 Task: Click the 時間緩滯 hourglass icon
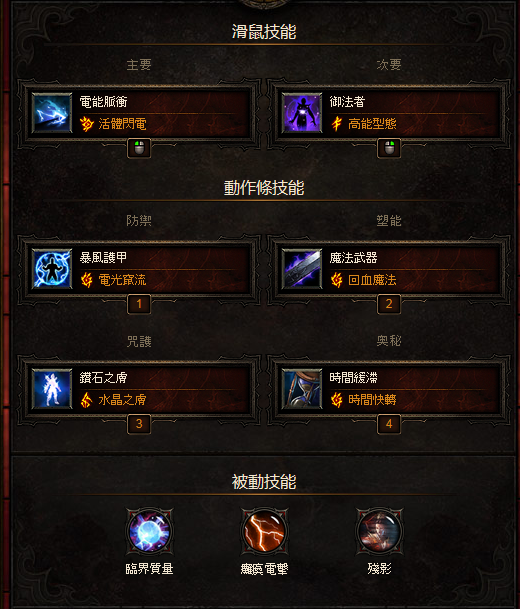(x=302, y=388)
